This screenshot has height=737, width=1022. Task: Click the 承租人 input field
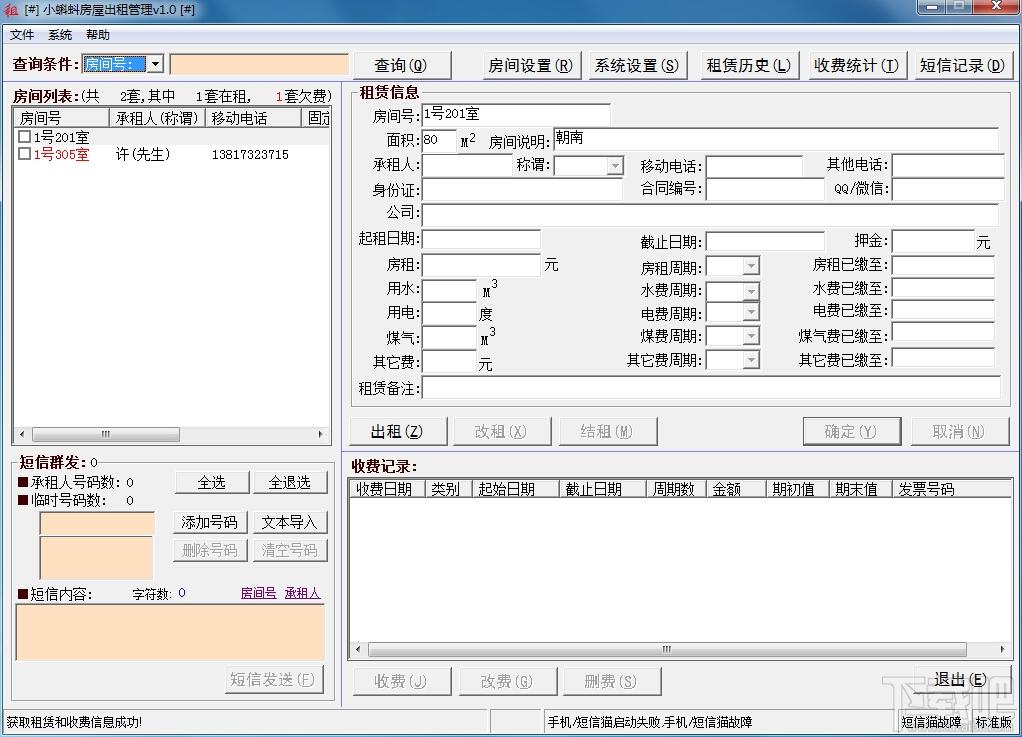point(468,166)
